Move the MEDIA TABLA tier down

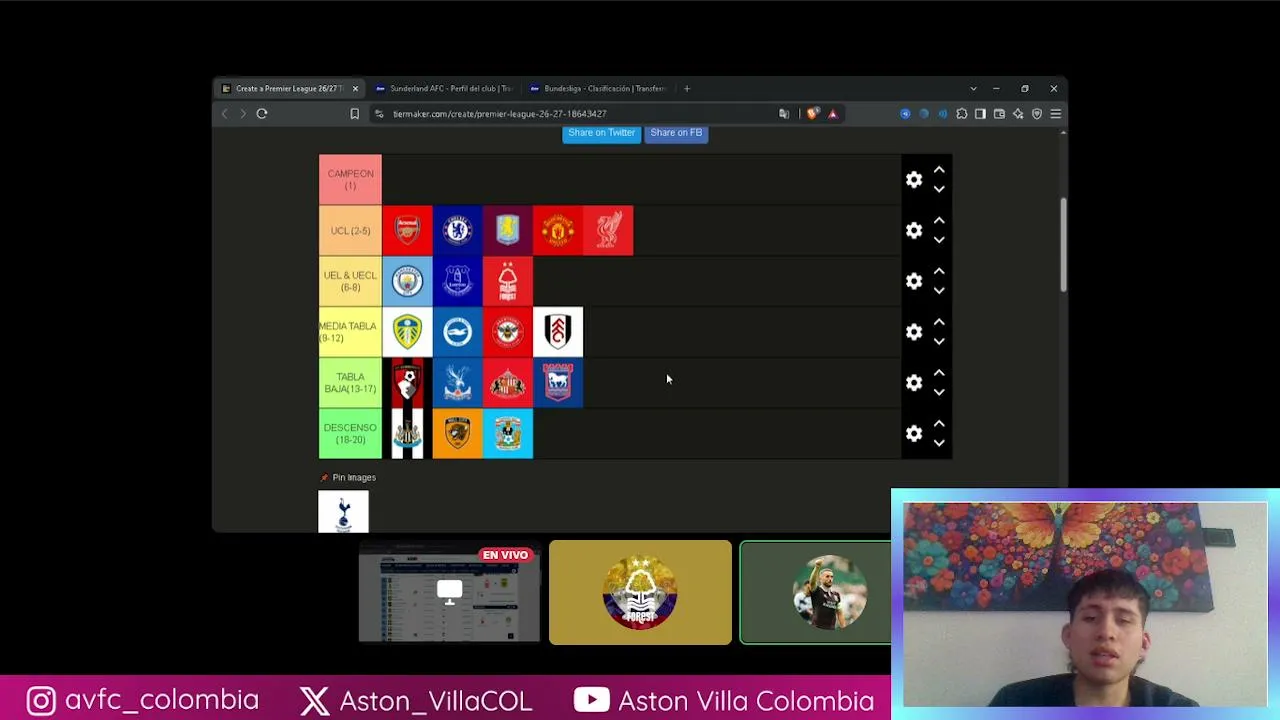pos(939,342)
